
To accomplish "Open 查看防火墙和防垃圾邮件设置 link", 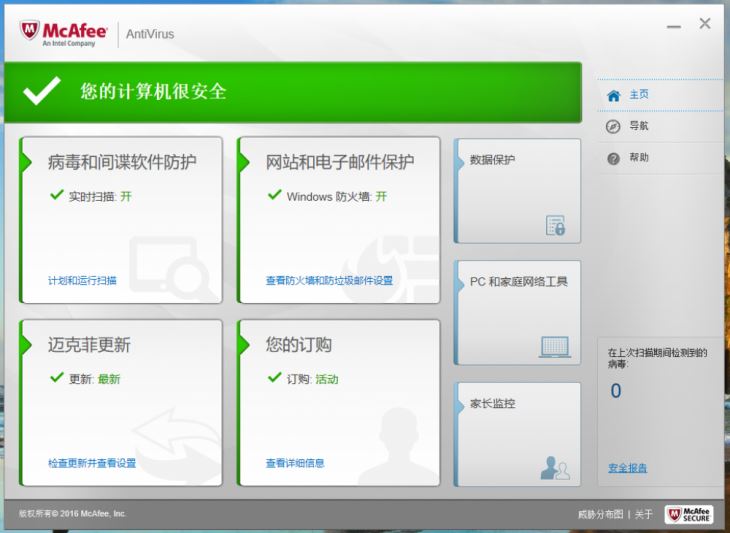I will click(329, 280).
